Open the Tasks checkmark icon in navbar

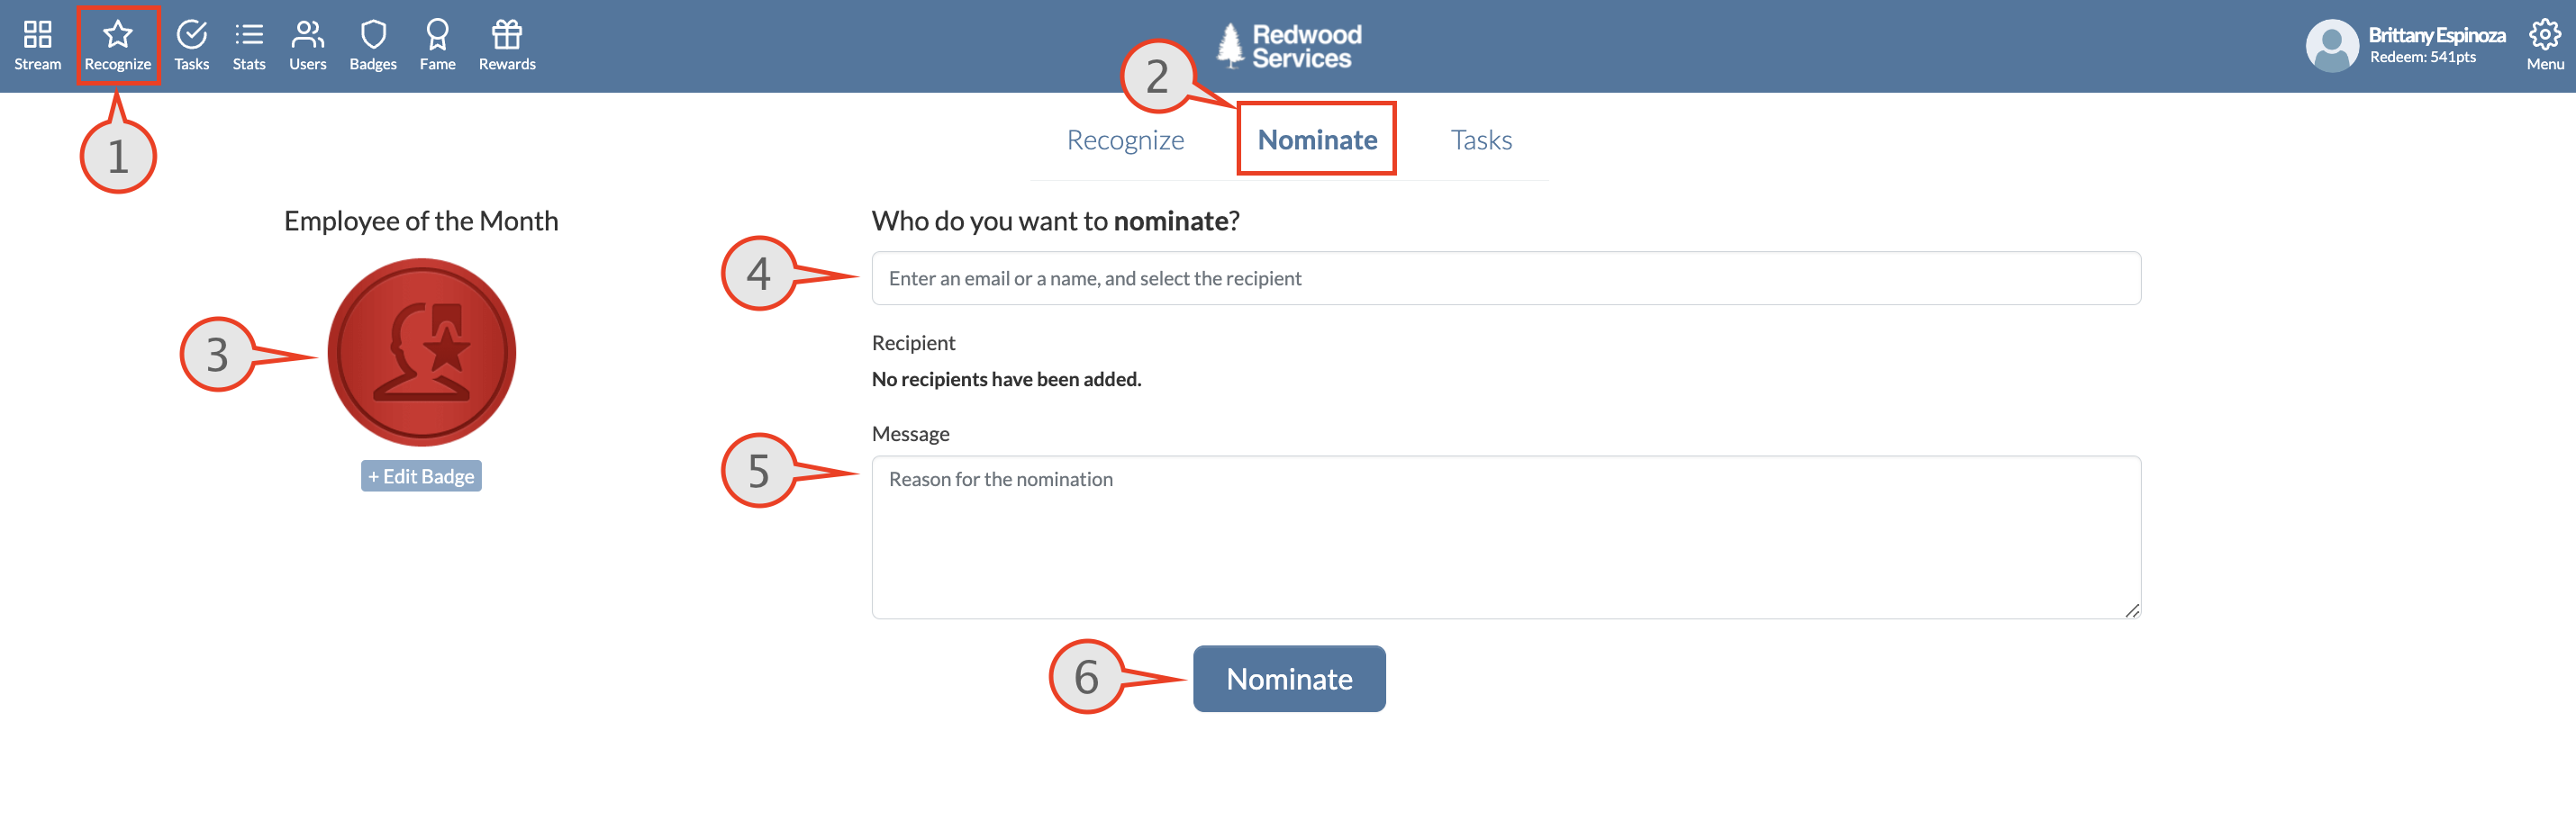pos(191,35)
